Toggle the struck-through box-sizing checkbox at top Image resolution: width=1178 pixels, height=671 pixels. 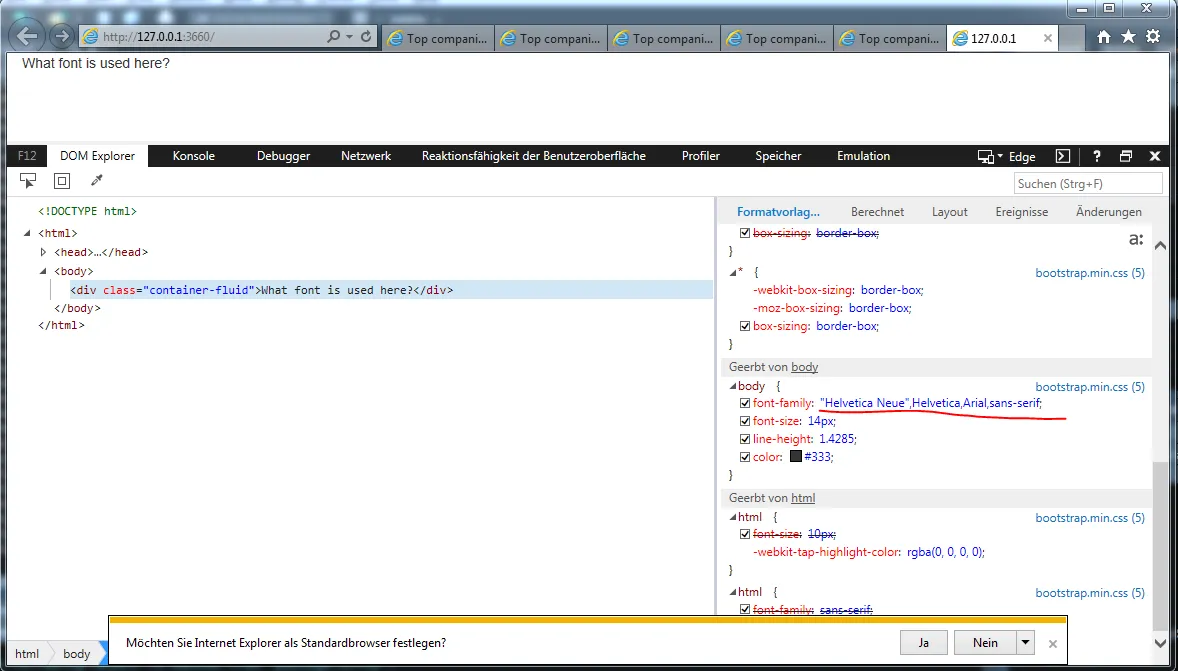(745, 233)
